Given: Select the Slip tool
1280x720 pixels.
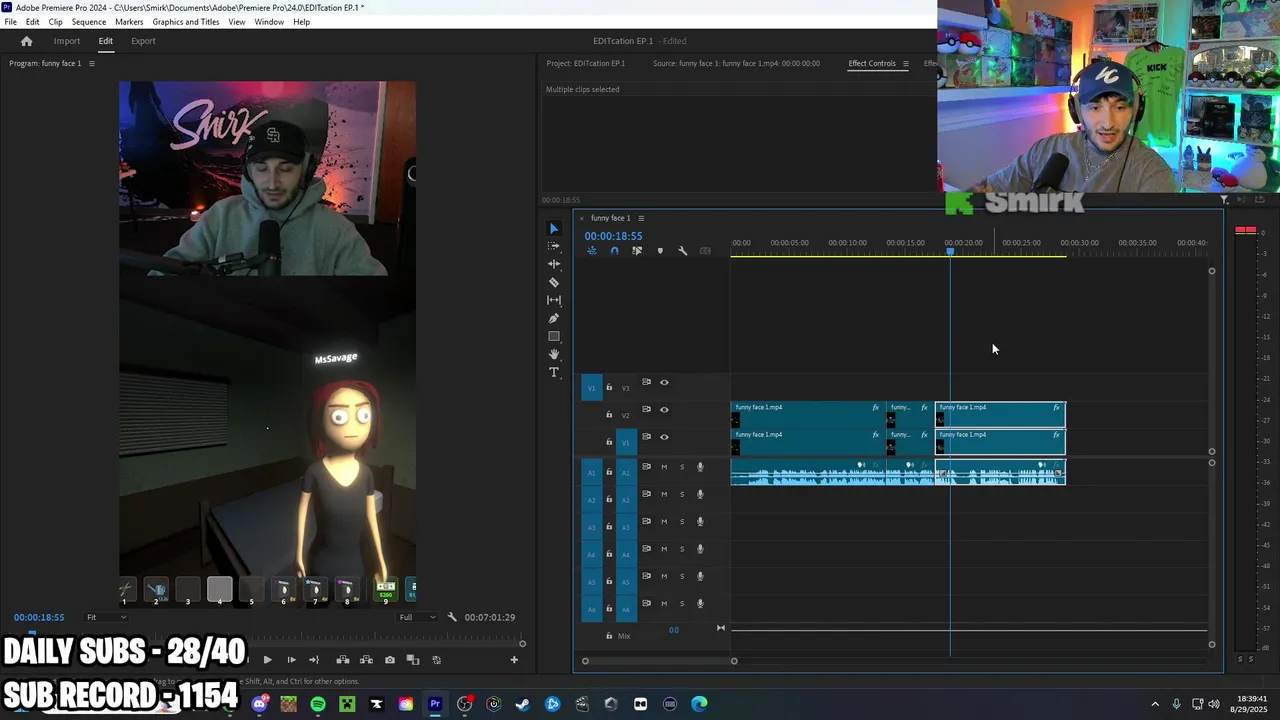Looking at the screenshot, I should coord(554,300).
